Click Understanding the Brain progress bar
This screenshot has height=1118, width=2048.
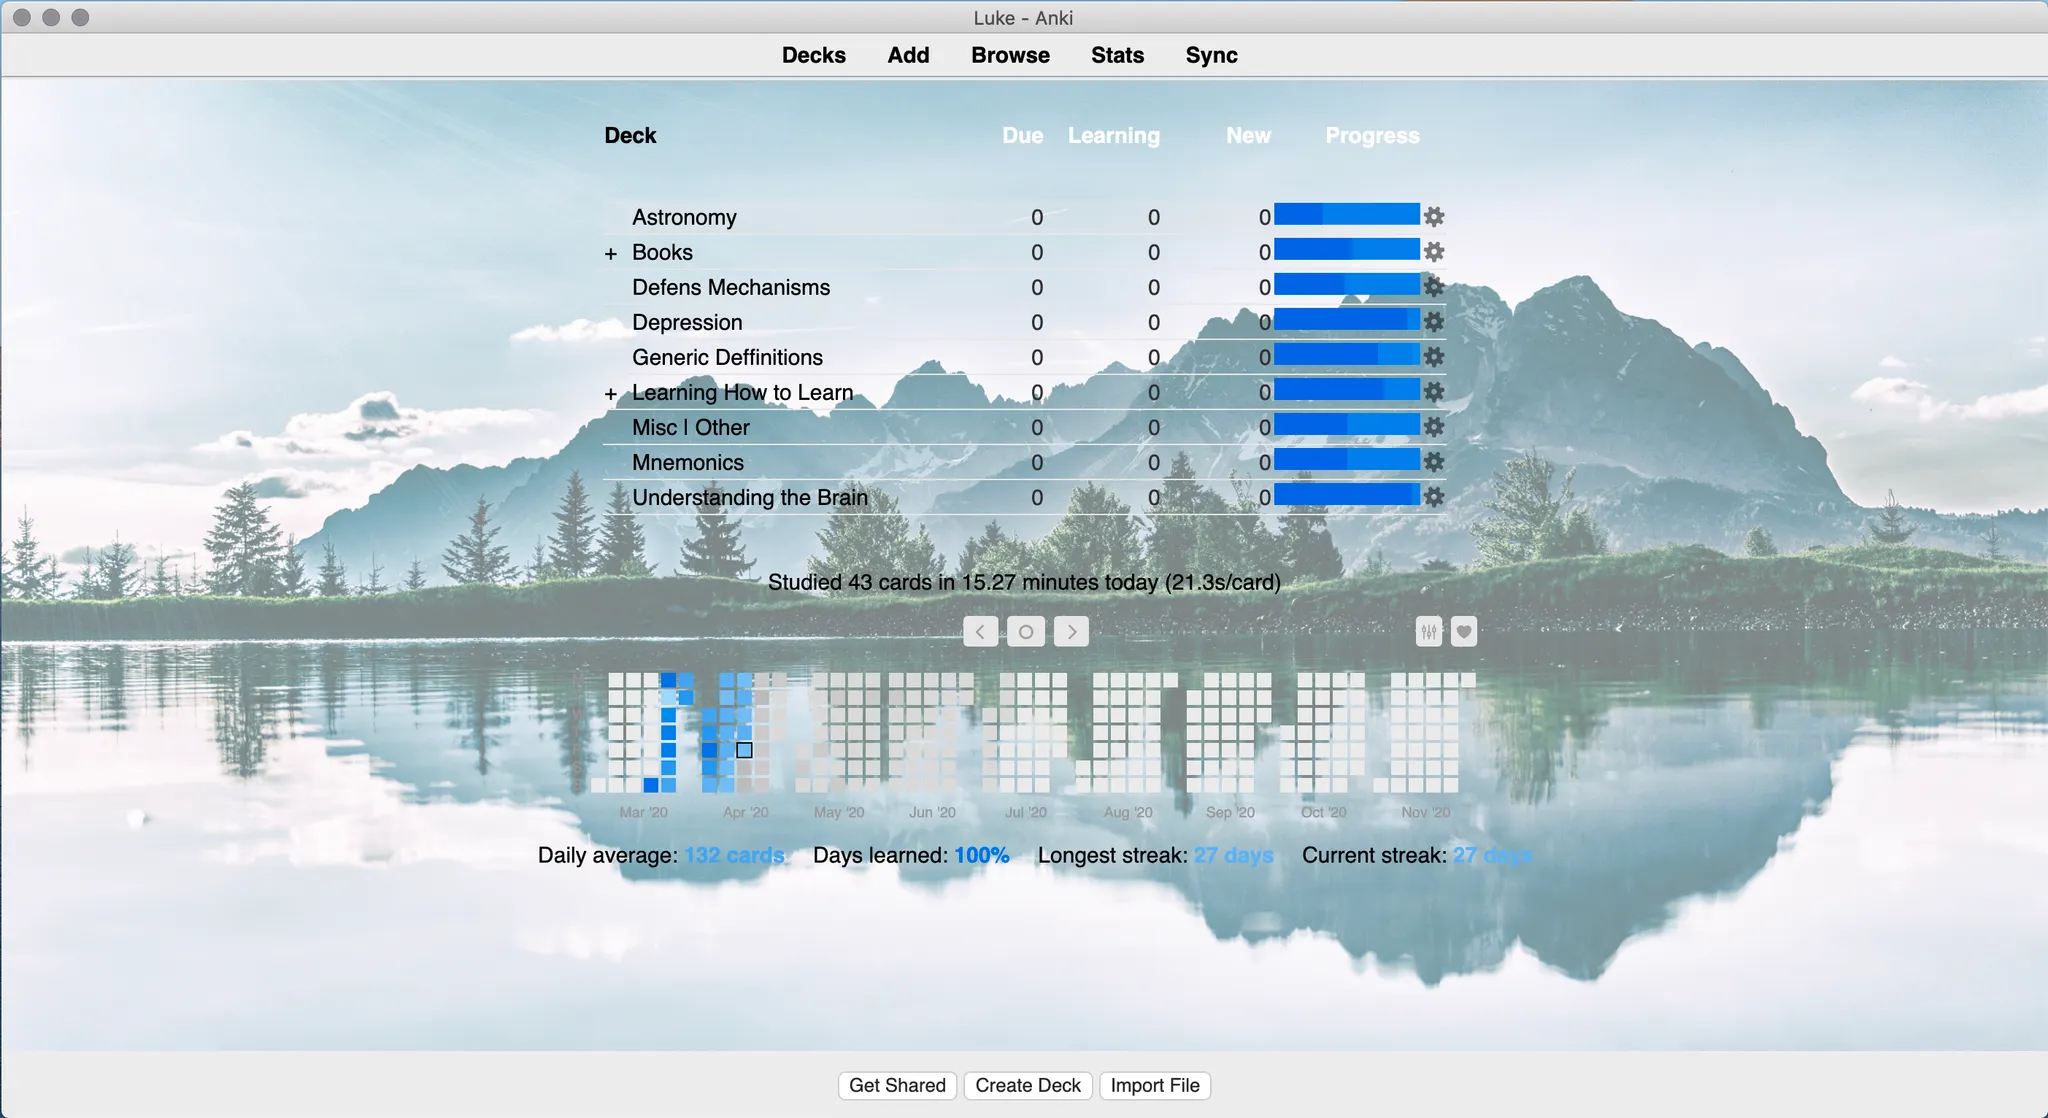tap(1346, 496)
